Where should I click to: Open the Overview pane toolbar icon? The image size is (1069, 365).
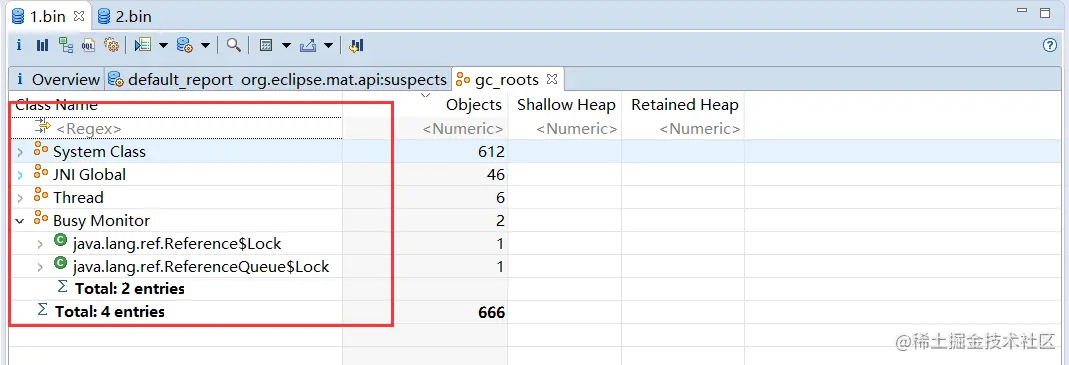19,45
